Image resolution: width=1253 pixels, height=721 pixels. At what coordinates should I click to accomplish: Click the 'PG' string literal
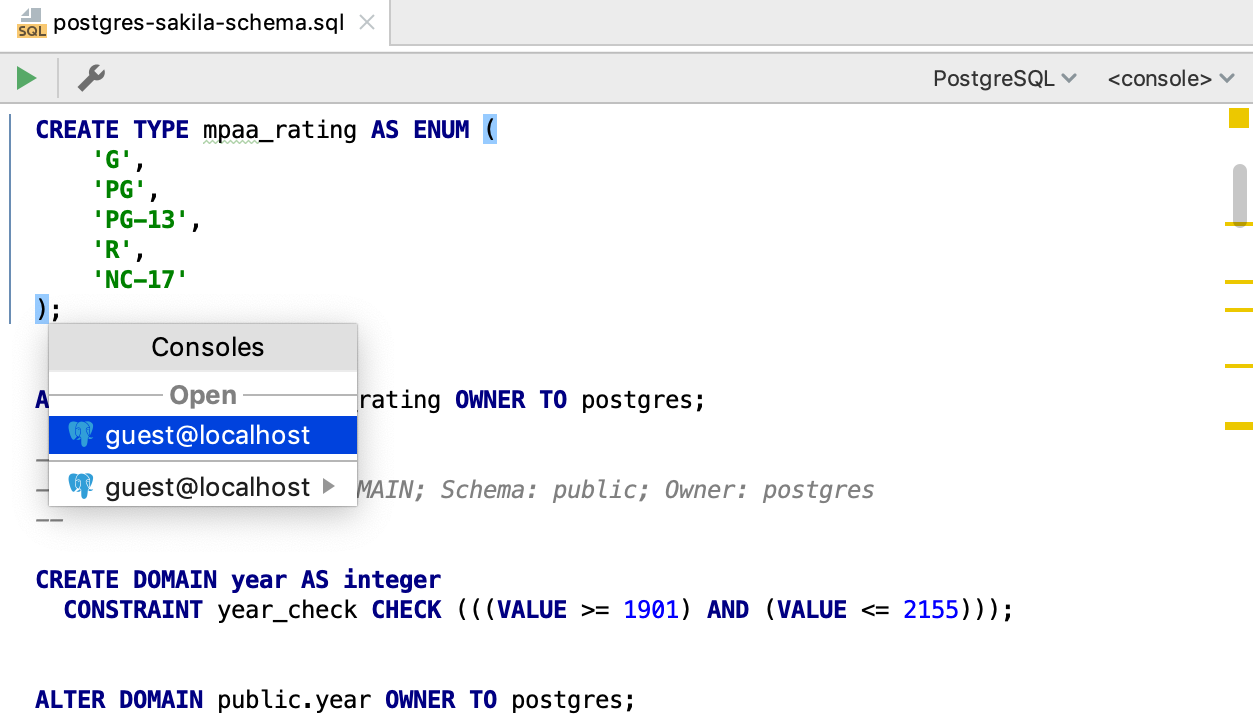click(119, 190)
